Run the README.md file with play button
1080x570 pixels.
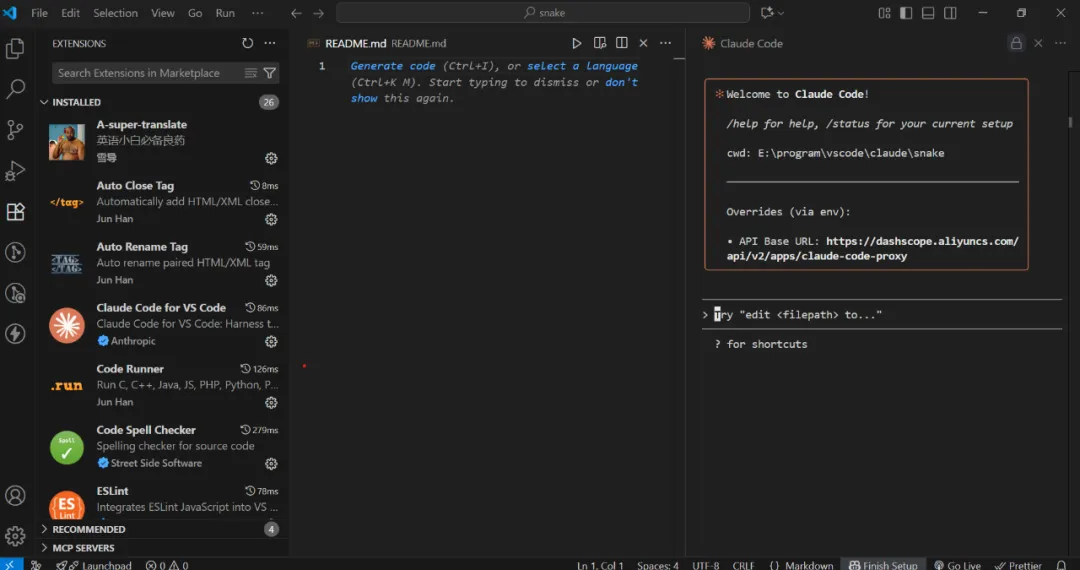(x=577, y=43)
